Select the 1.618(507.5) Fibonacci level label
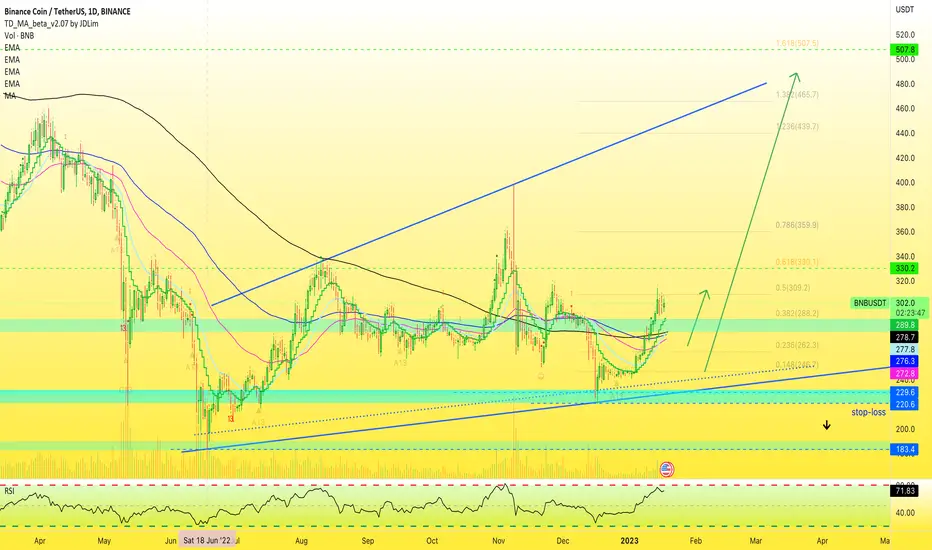Screen dimensions: 932x550 click(797, 43)
